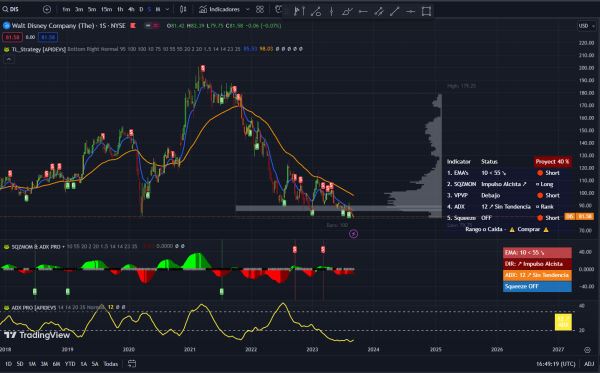Collapse the indicator legend with chevron
600x373 pixels.
[x=9, y=59]
